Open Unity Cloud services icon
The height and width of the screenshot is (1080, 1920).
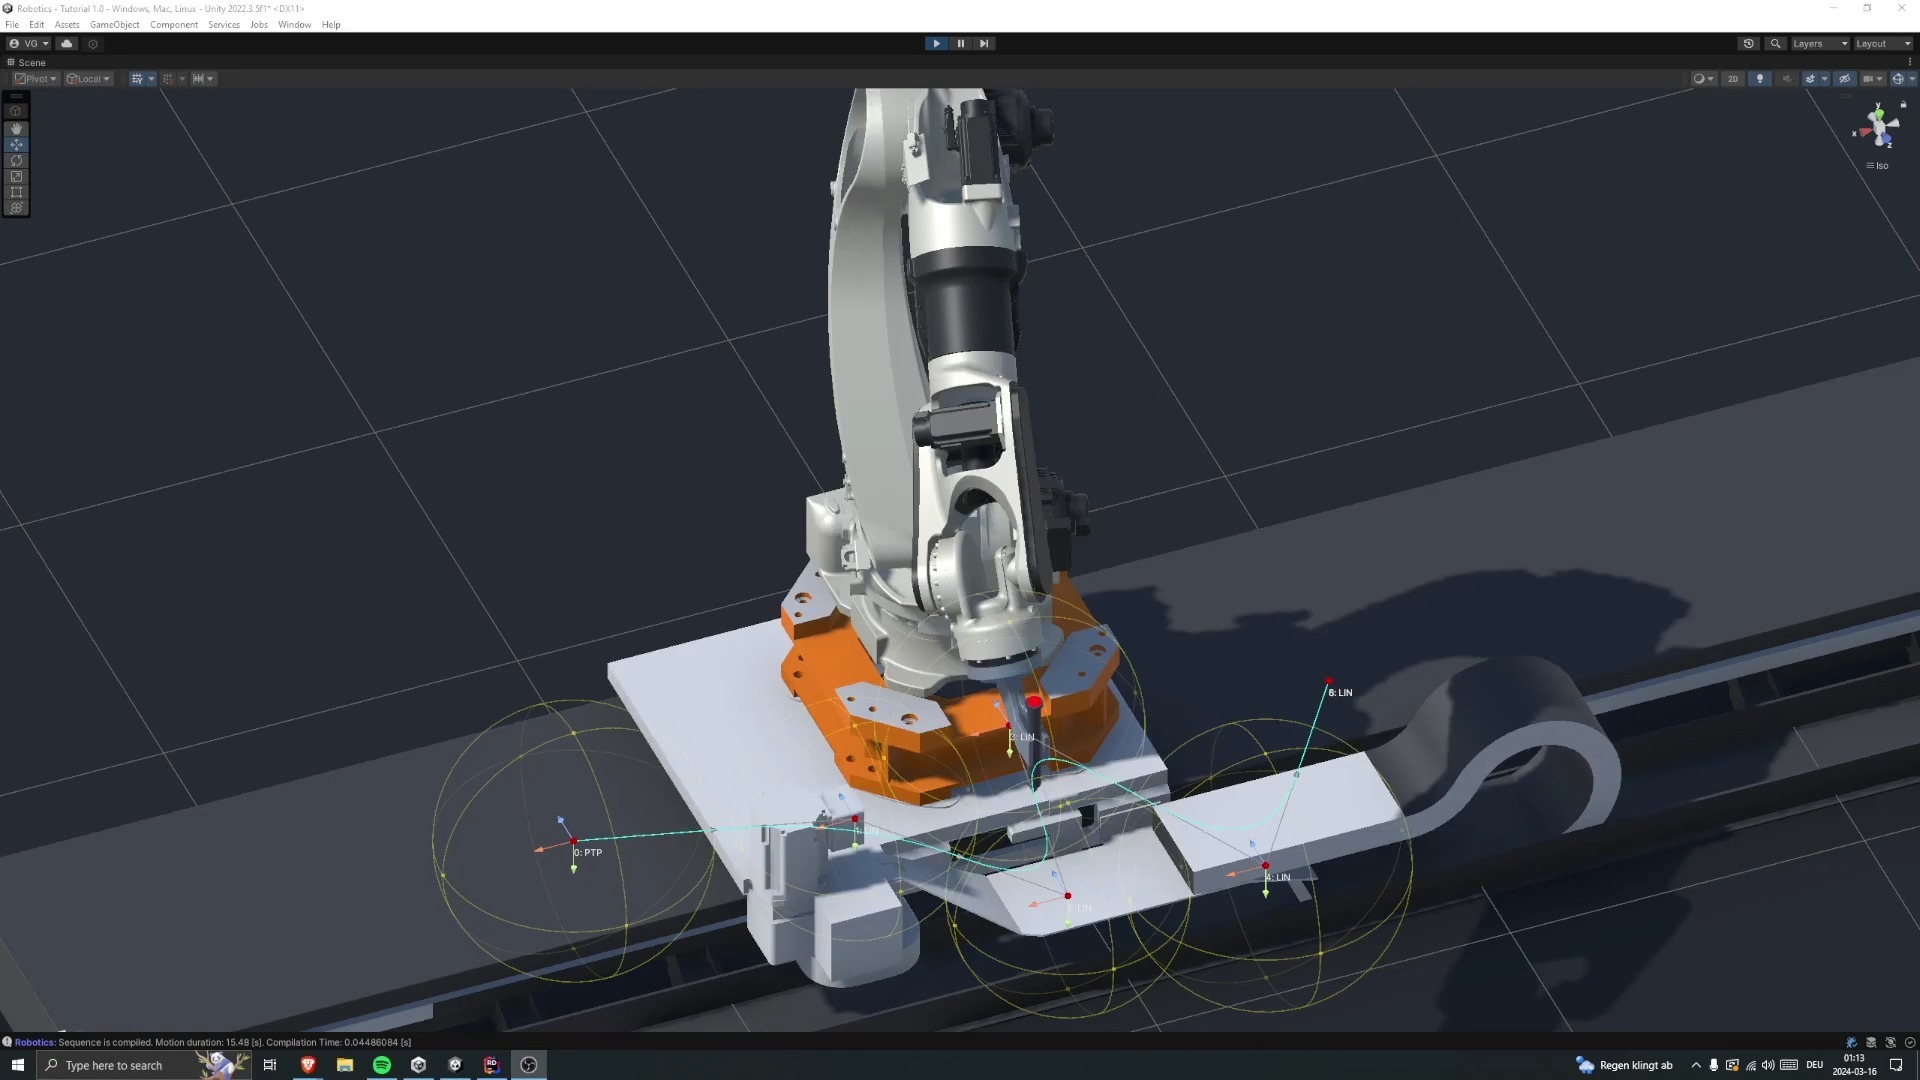tap(67, 44)
